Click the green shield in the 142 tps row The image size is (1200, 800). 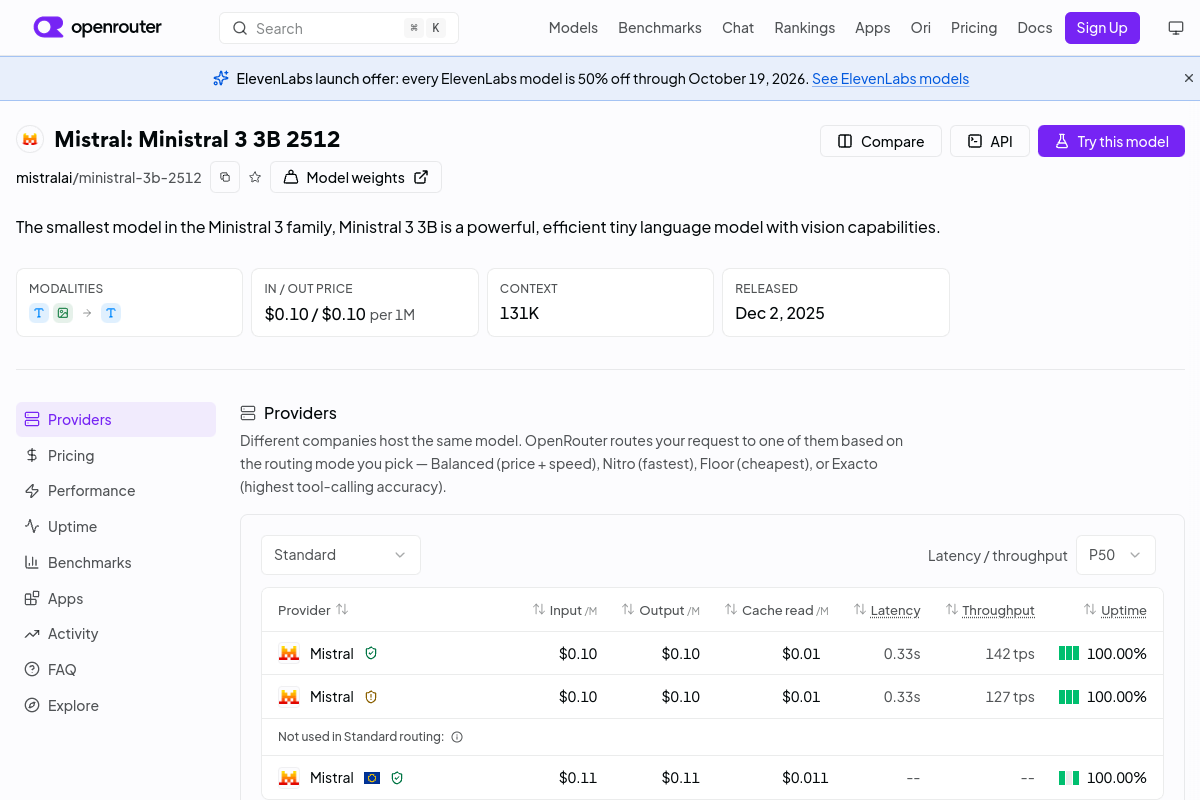pyautogui.click(x=371, y=653)
